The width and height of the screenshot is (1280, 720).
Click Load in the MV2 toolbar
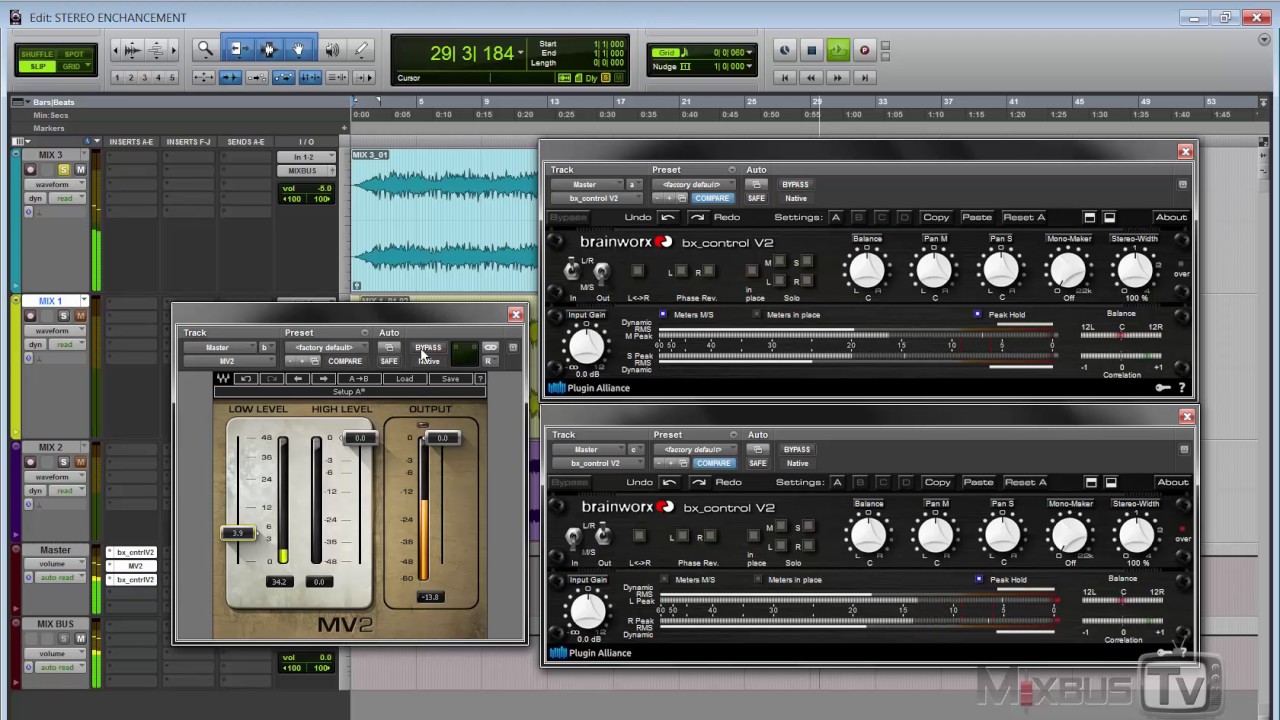(404, 379)
